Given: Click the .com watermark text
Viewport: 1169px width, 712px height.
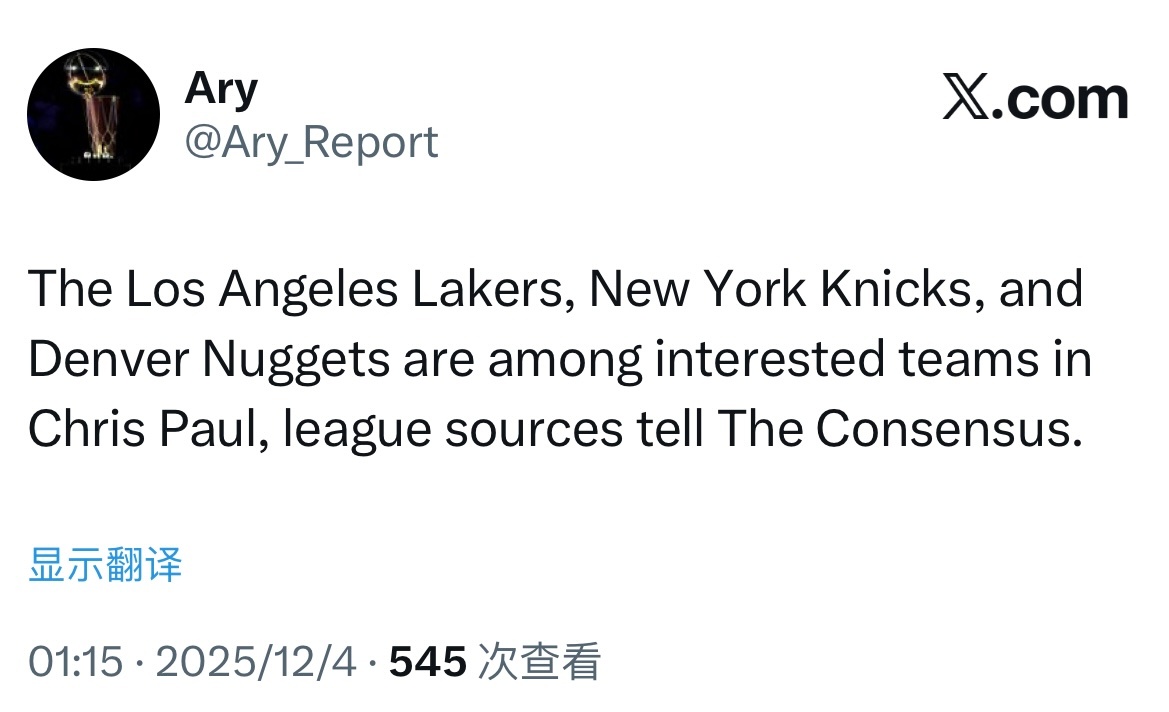Looking at the screenshot, I should coord(1060,98).
